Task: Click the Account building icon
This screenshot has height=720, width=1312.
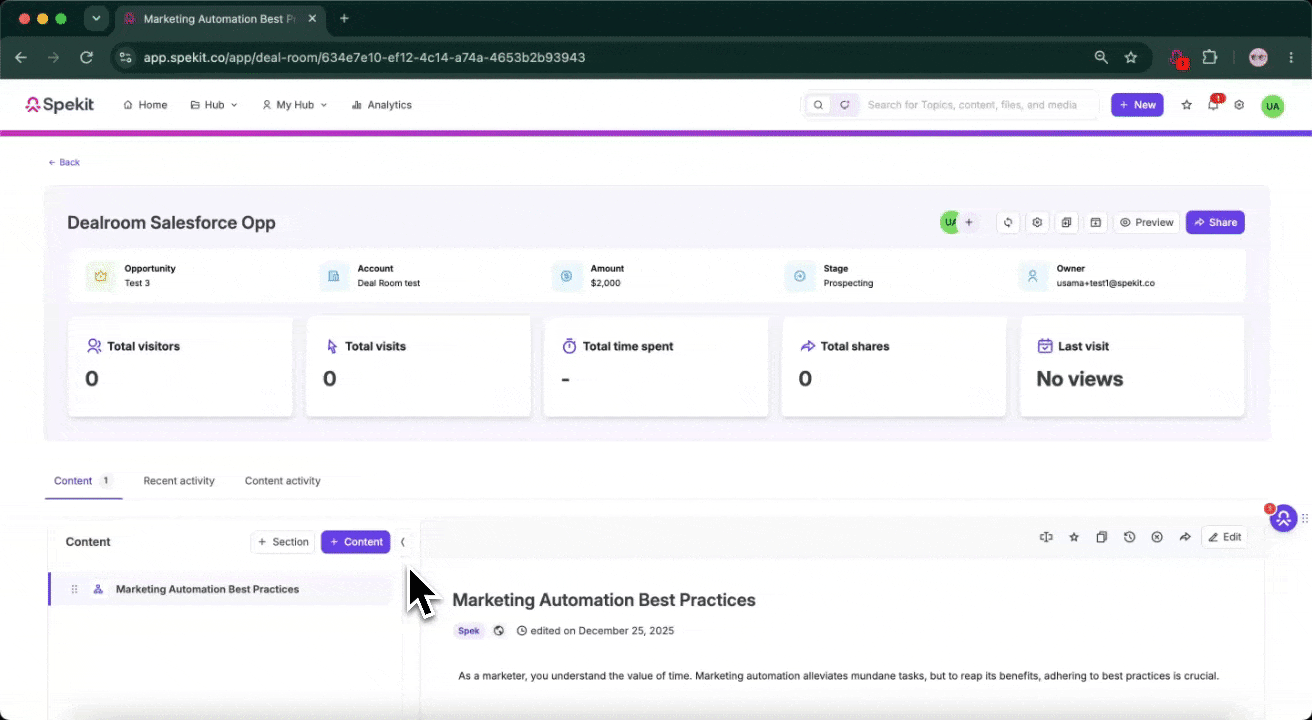Action: tap(334, 276)
